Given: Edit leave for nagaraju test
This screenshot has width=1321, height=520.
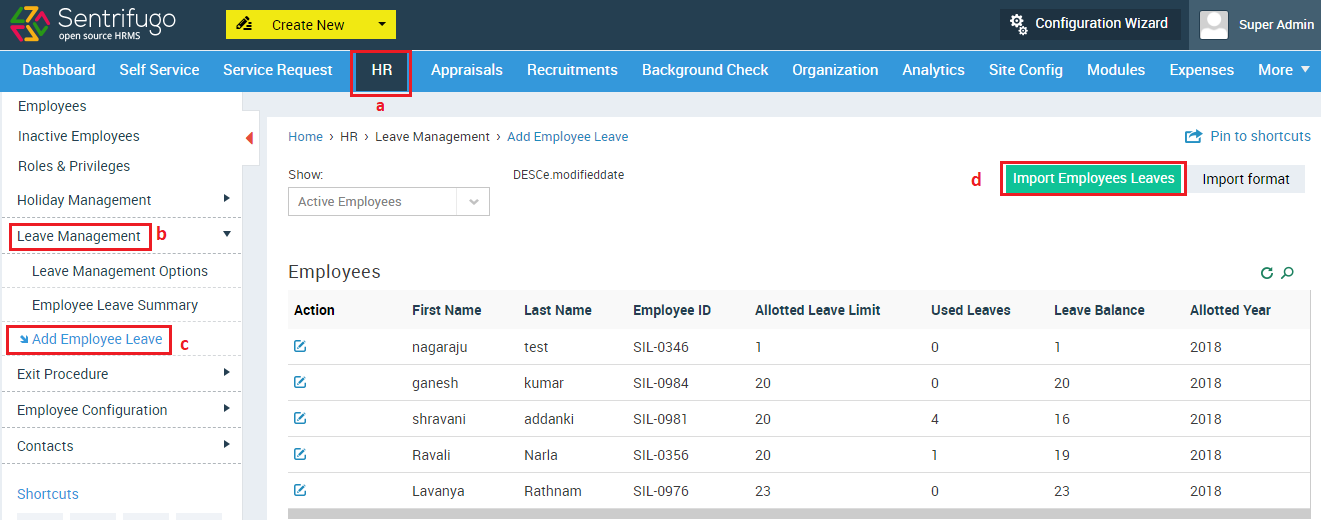Looking at the screenshot, I should pyautogui.click(x=300, y=346).
